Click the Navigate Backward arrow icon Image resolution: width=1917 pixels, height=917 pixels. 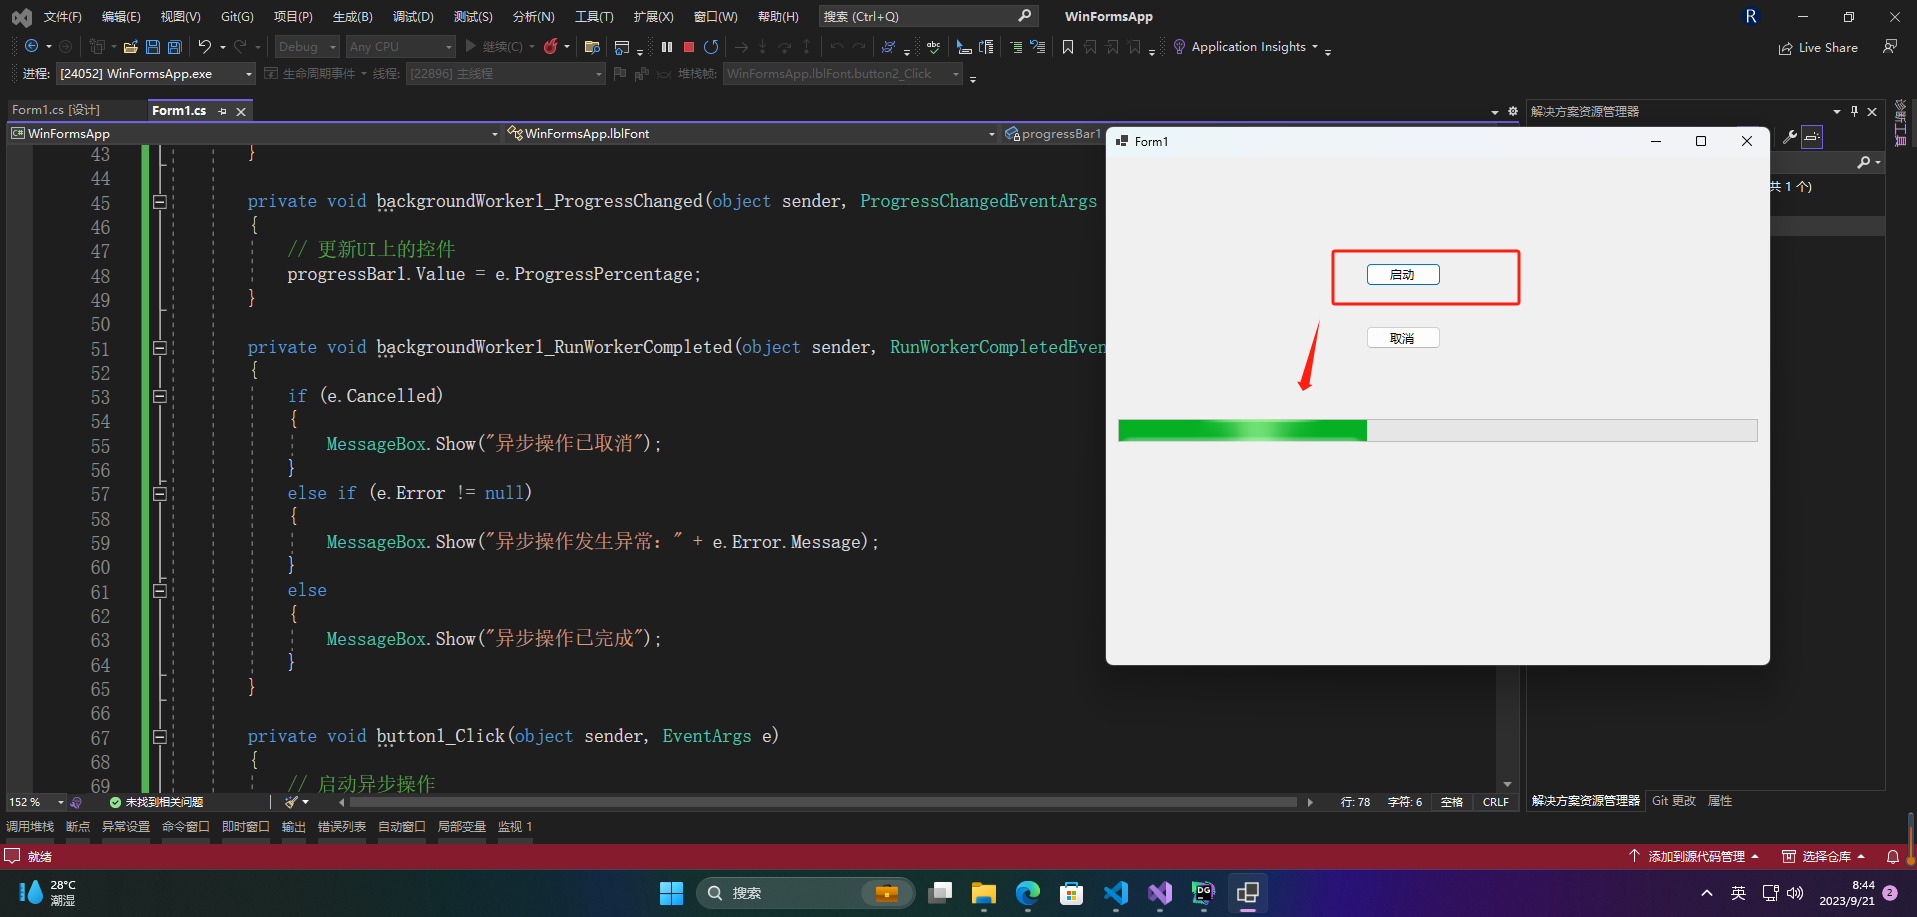(32, 47)
